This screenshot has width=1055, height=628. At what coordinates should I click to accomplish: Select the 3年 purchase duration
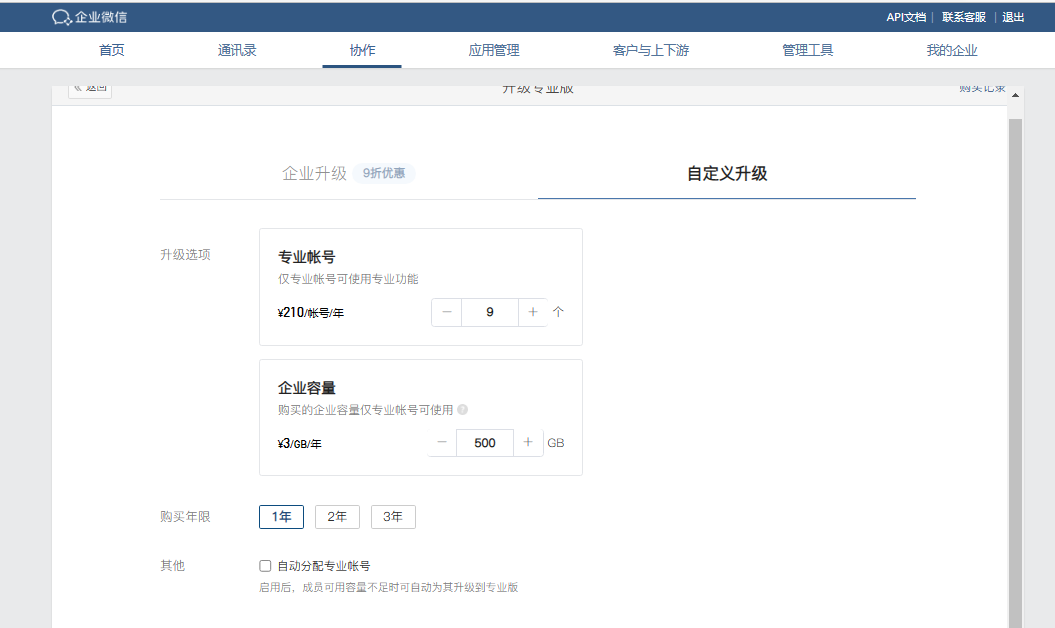click(x=393, y=517)
